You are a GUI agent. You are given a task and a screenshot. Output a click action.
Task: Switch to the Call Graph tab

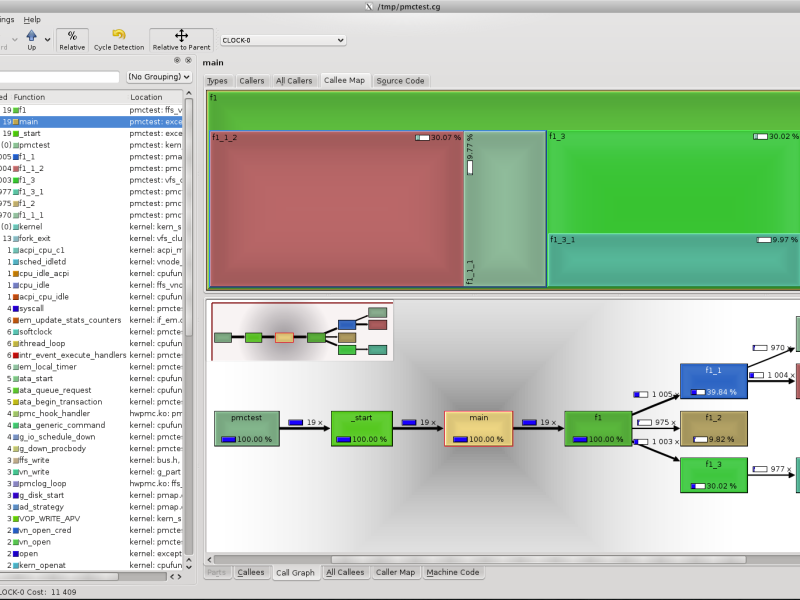(295, 572)
